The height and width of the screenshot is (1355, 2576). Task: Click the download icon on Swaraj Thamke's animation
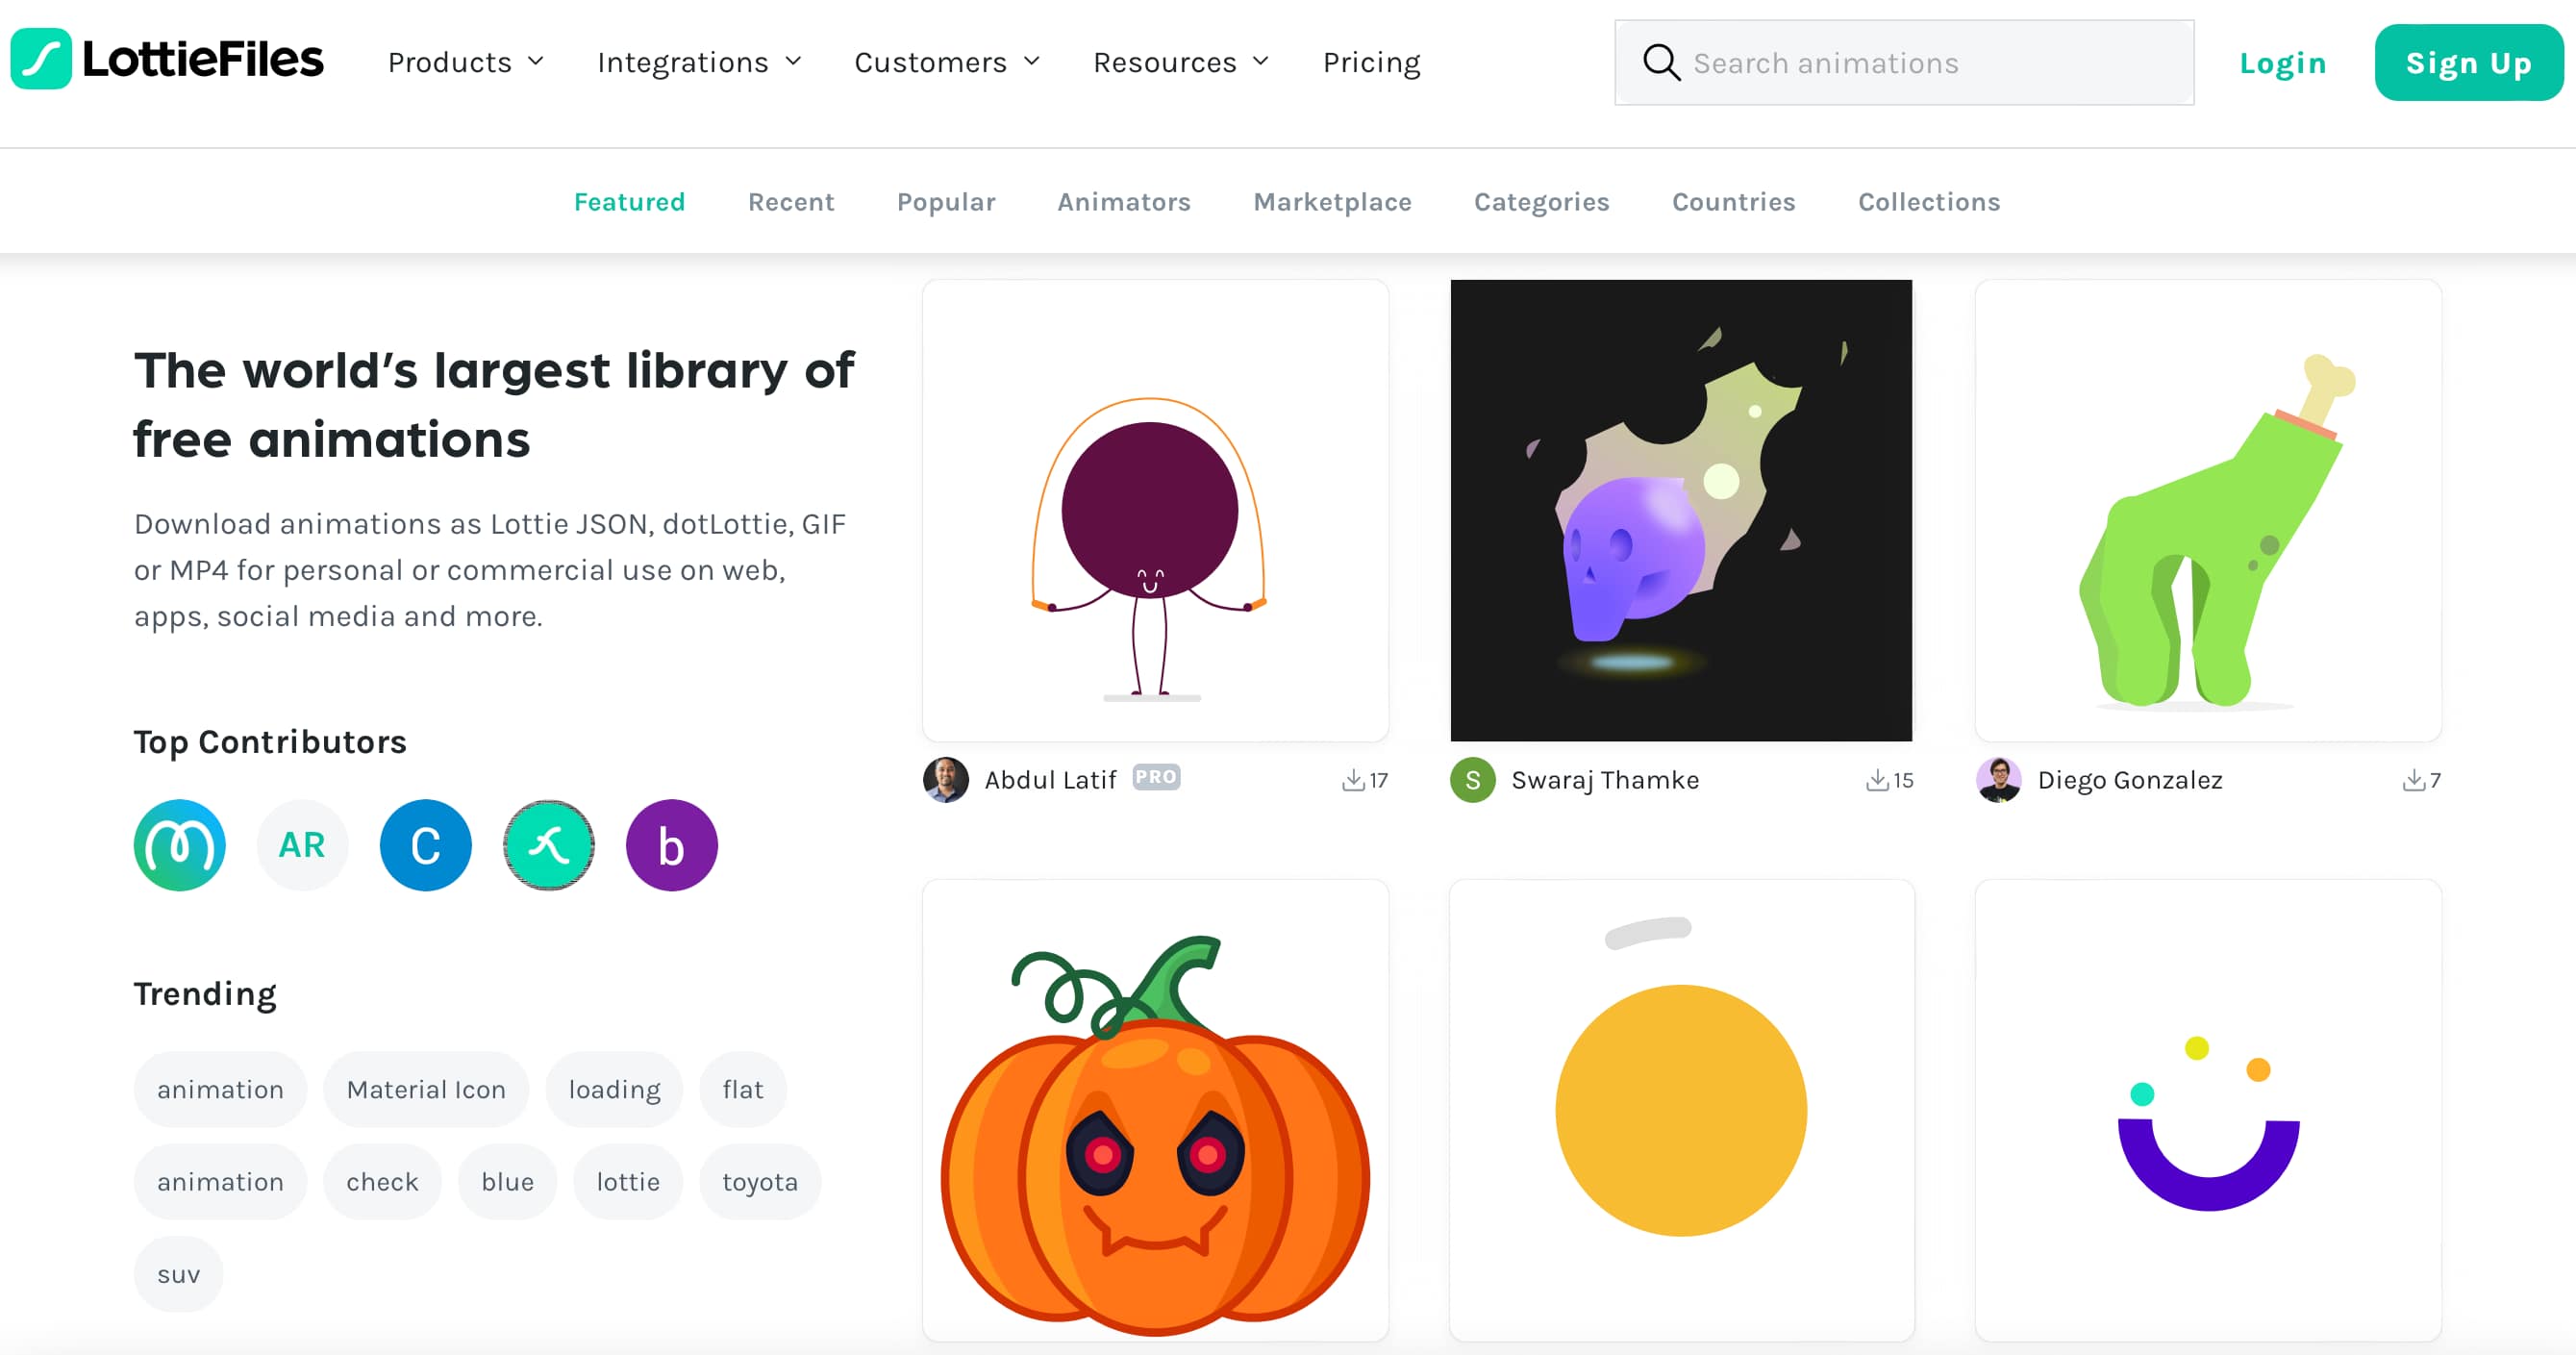(x=1878, y=780)
